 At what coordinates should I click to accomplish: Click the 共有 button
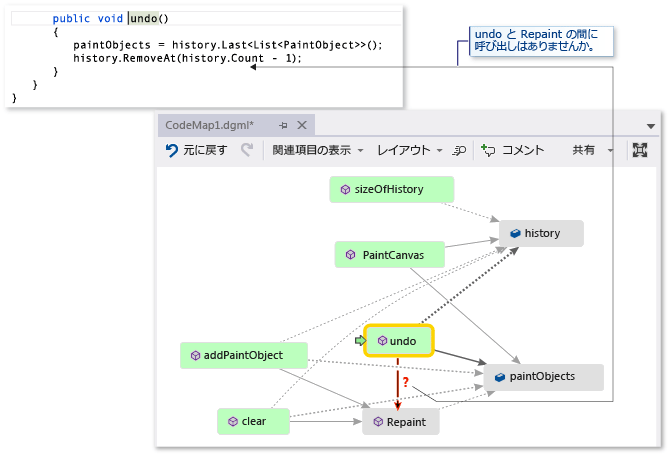pyautogui.click(x=584, y=150)
